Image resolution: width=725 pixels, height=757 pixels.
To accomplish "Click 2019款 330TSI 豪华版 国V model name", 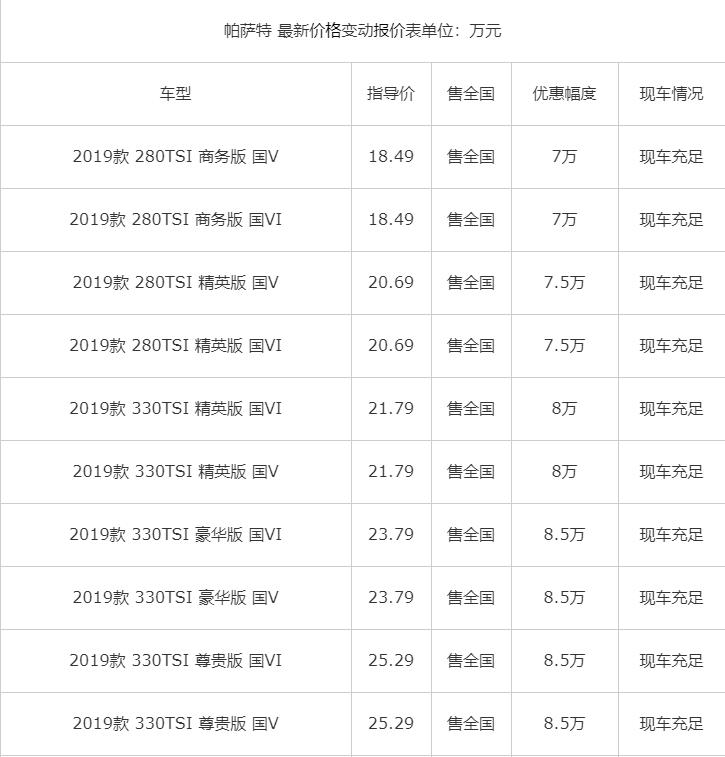I will pos(175,598).
